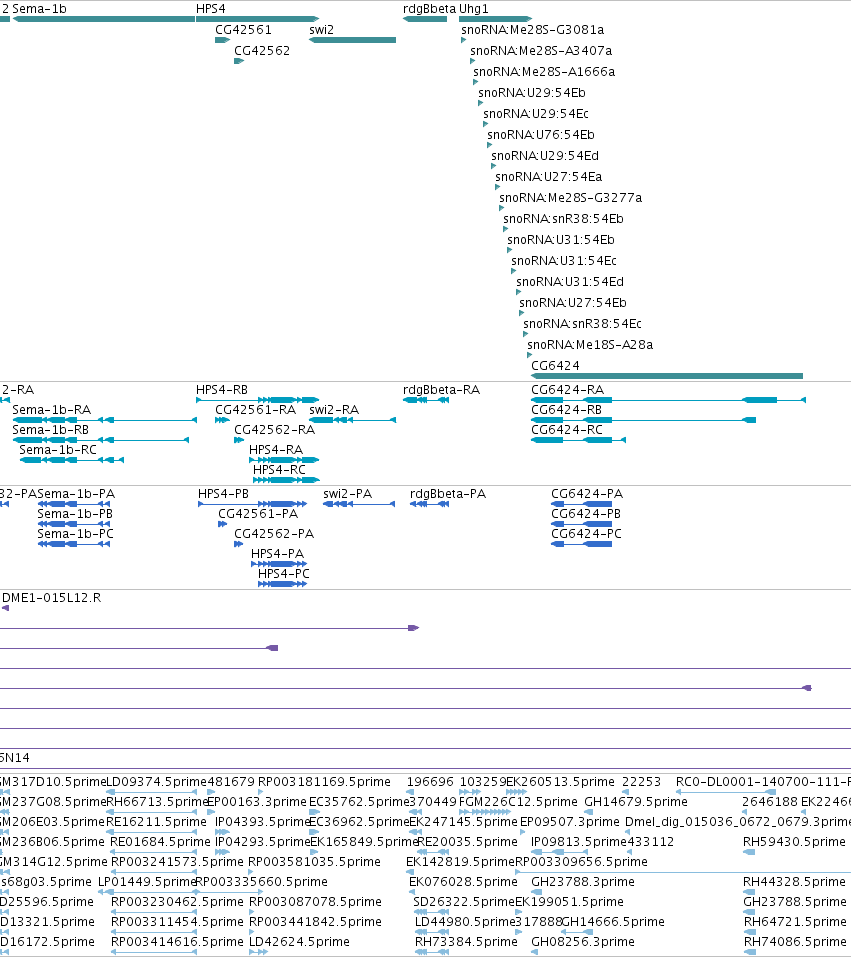This screenshot has height=957, width=851.
Task: Select the CG42561 gene label
Action: point(243,30)
